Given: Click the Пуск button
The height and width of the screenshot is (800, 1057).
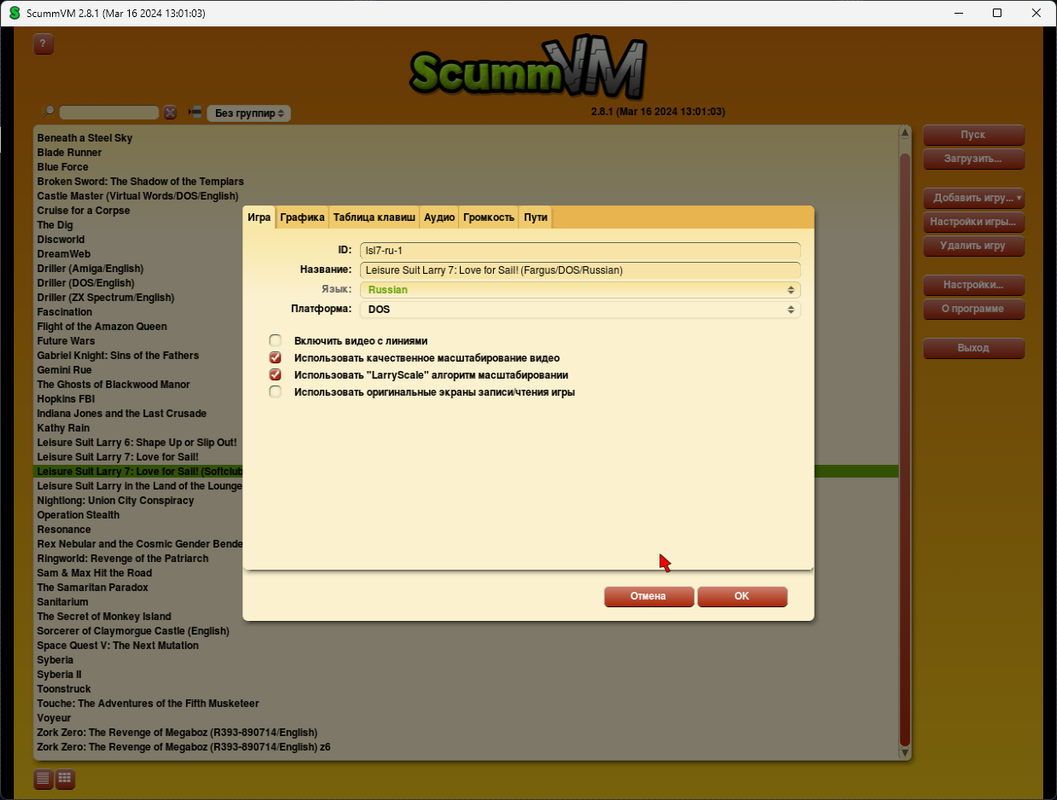Looking at the screenshot, I should [973, 135].
